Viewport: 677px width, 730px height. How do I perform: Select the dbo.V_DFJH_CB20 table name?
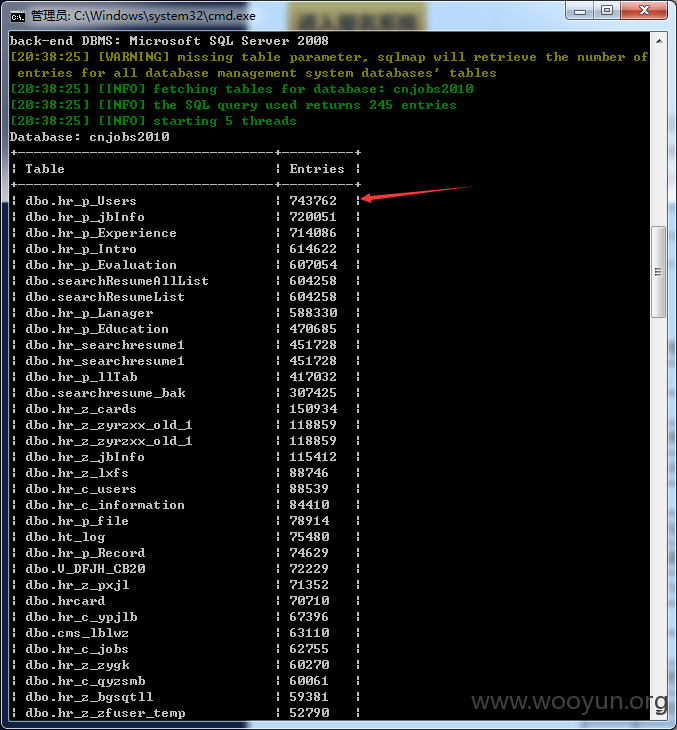tap(85, 569)
